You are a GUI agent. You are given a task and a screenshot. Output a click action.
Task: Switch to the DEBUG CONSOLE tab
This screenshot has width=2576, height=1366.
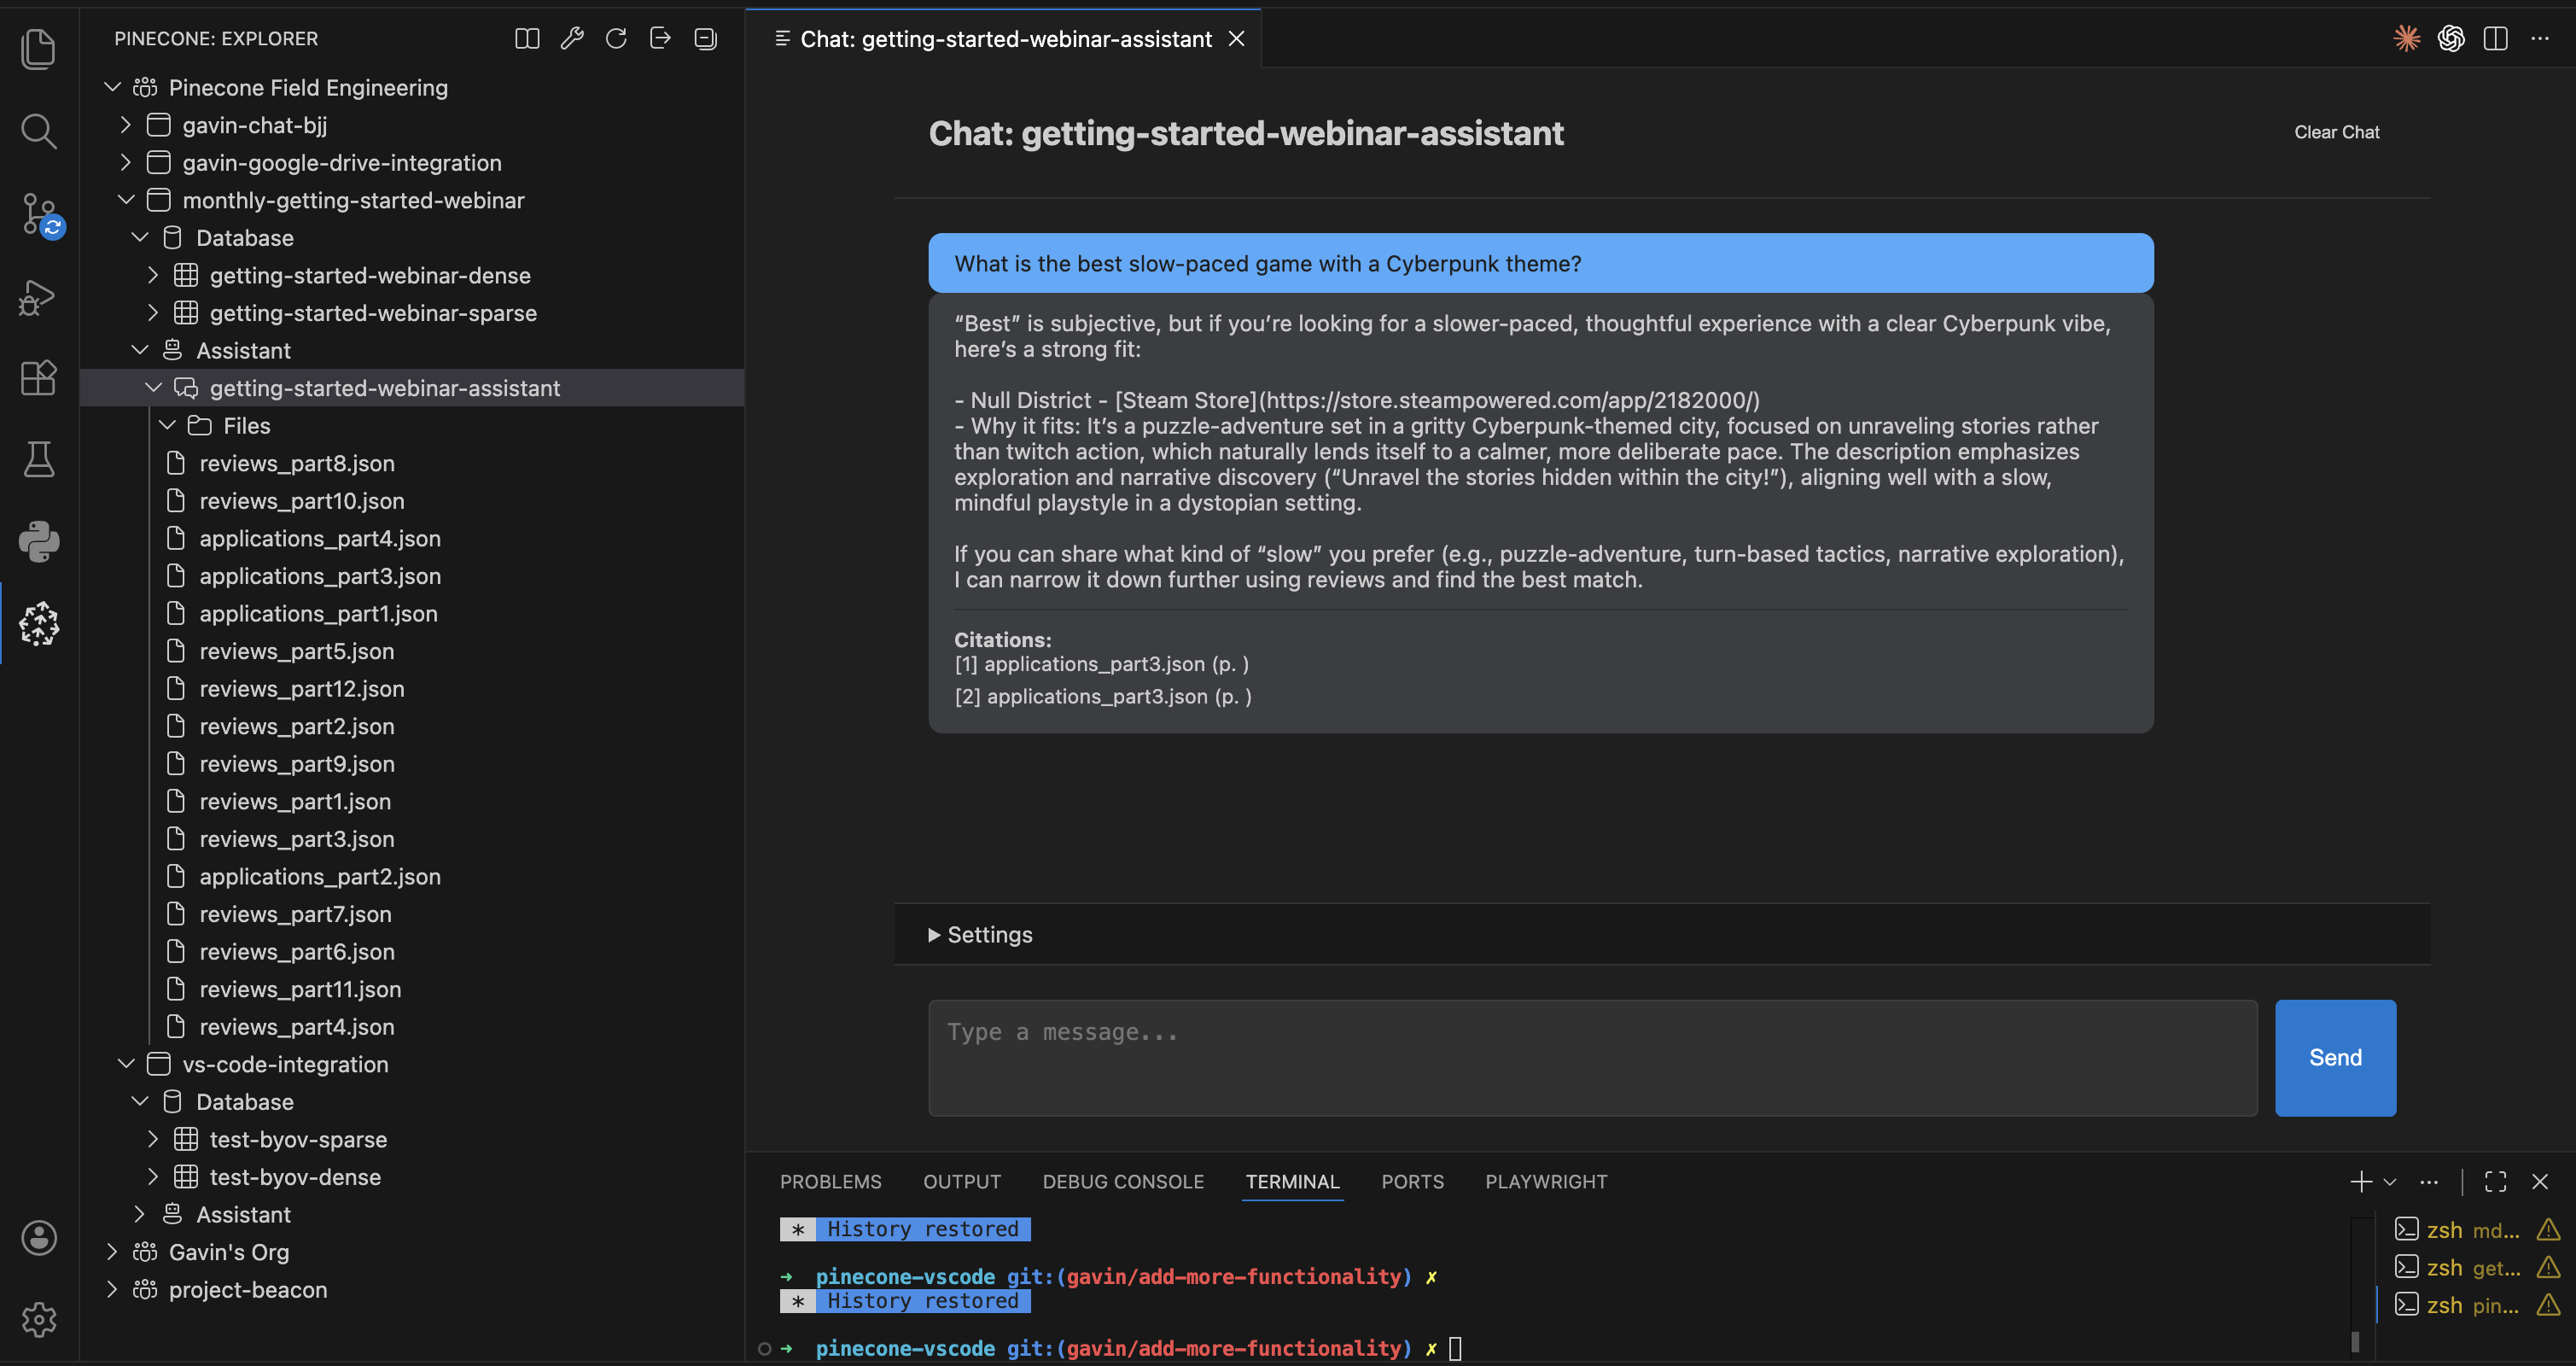pos(1123,1181)
